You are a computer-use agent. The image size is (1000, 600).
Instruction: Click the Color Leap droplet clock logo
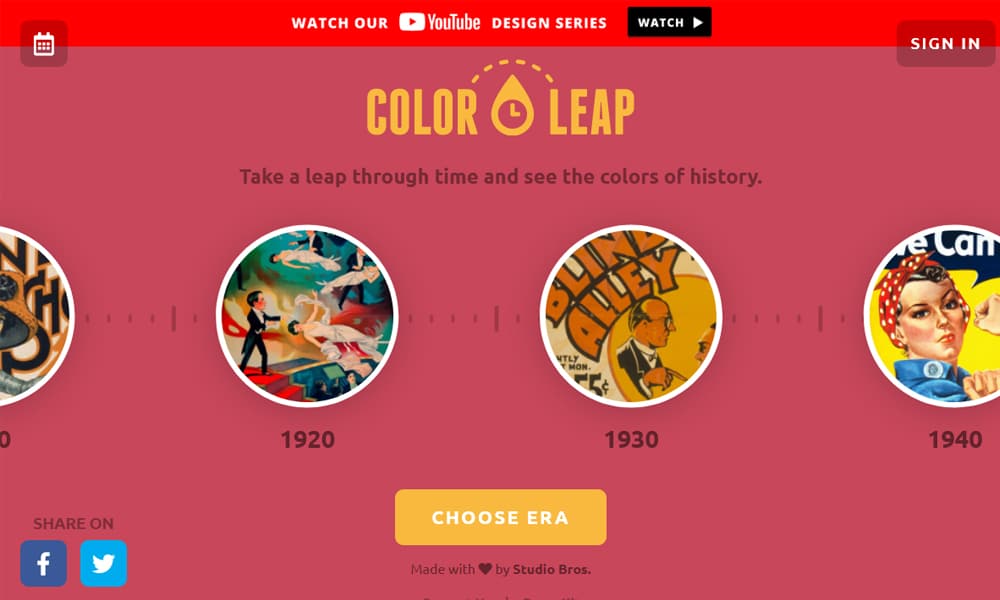pyautogui.click(x=513, y=105)
